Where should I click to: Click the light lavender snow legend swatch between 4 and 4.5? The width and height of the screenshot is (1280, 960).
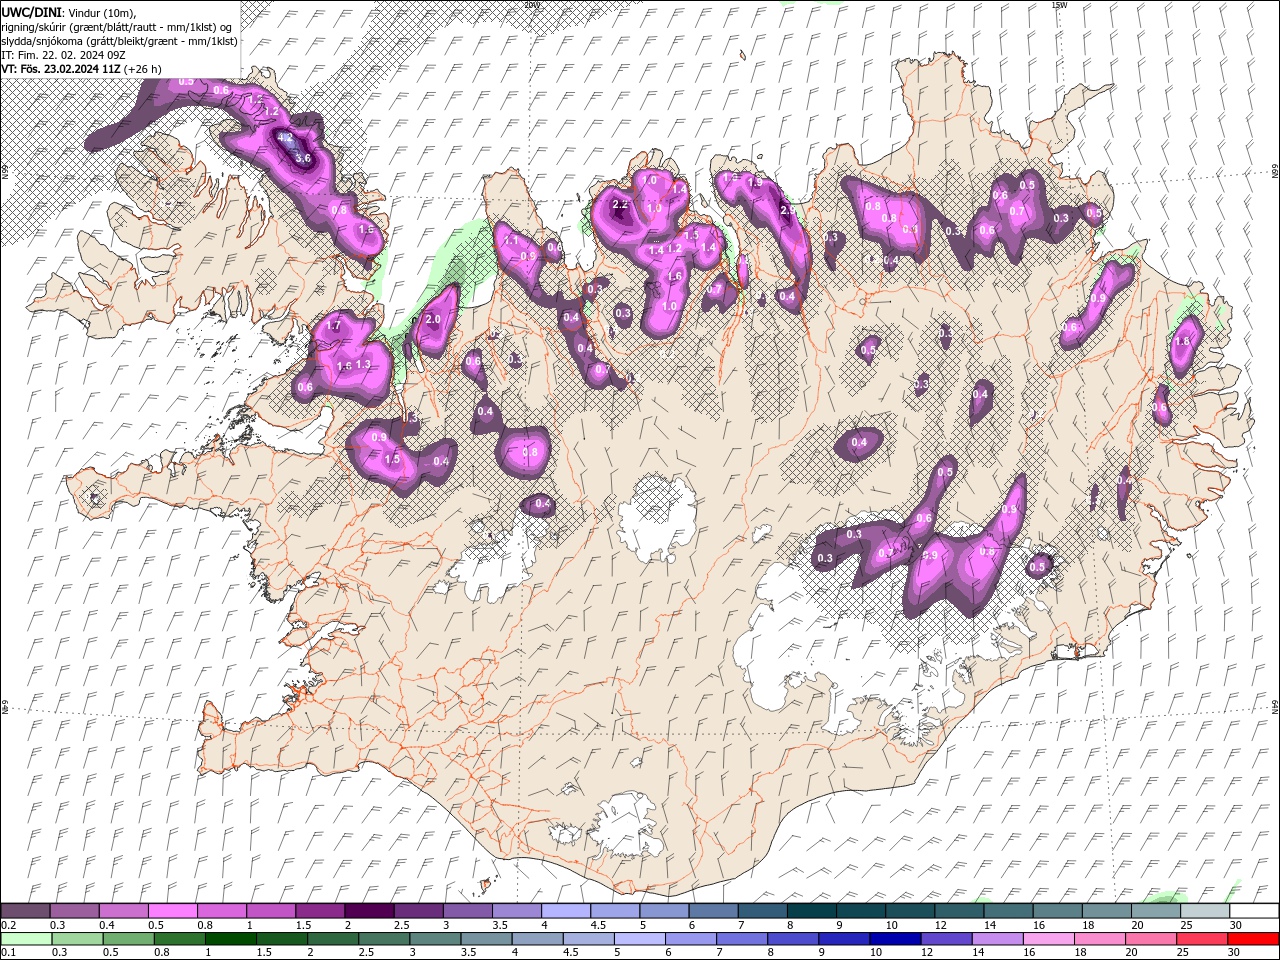(x=565, y=911)
